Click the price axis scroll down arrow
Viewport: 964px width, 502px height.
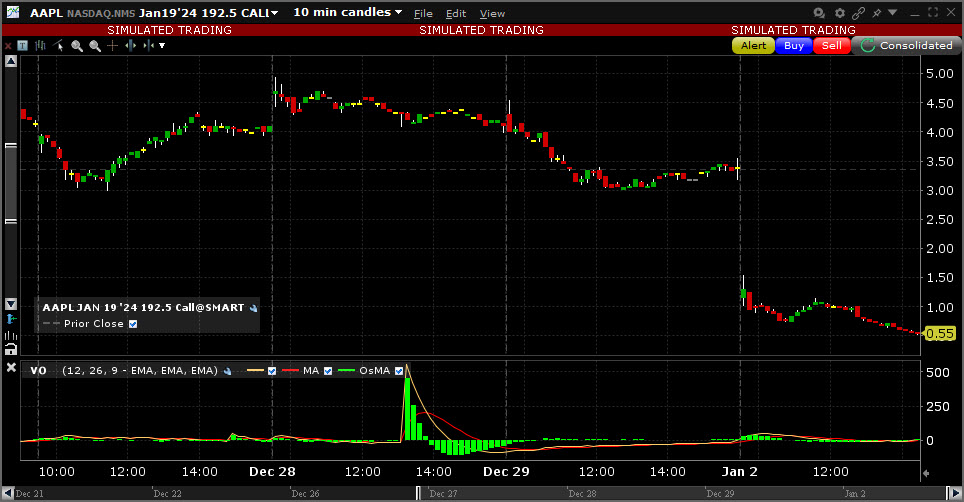point(10,304)
